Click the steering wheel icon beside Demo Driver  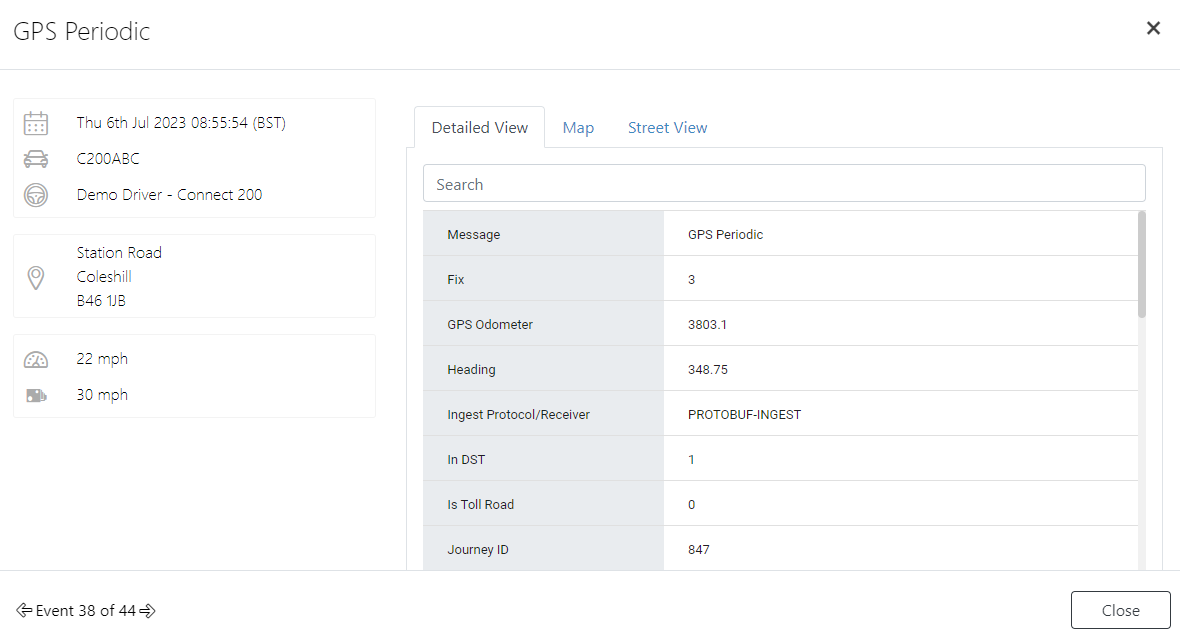pyautogui.click(x=36, y=195)
